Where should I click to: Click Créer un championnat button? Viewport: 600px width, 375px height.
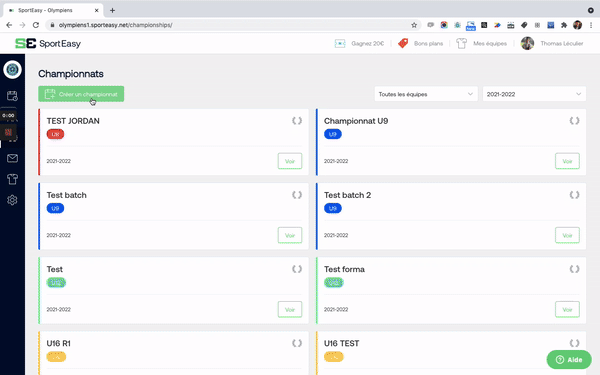coord(81,94)
